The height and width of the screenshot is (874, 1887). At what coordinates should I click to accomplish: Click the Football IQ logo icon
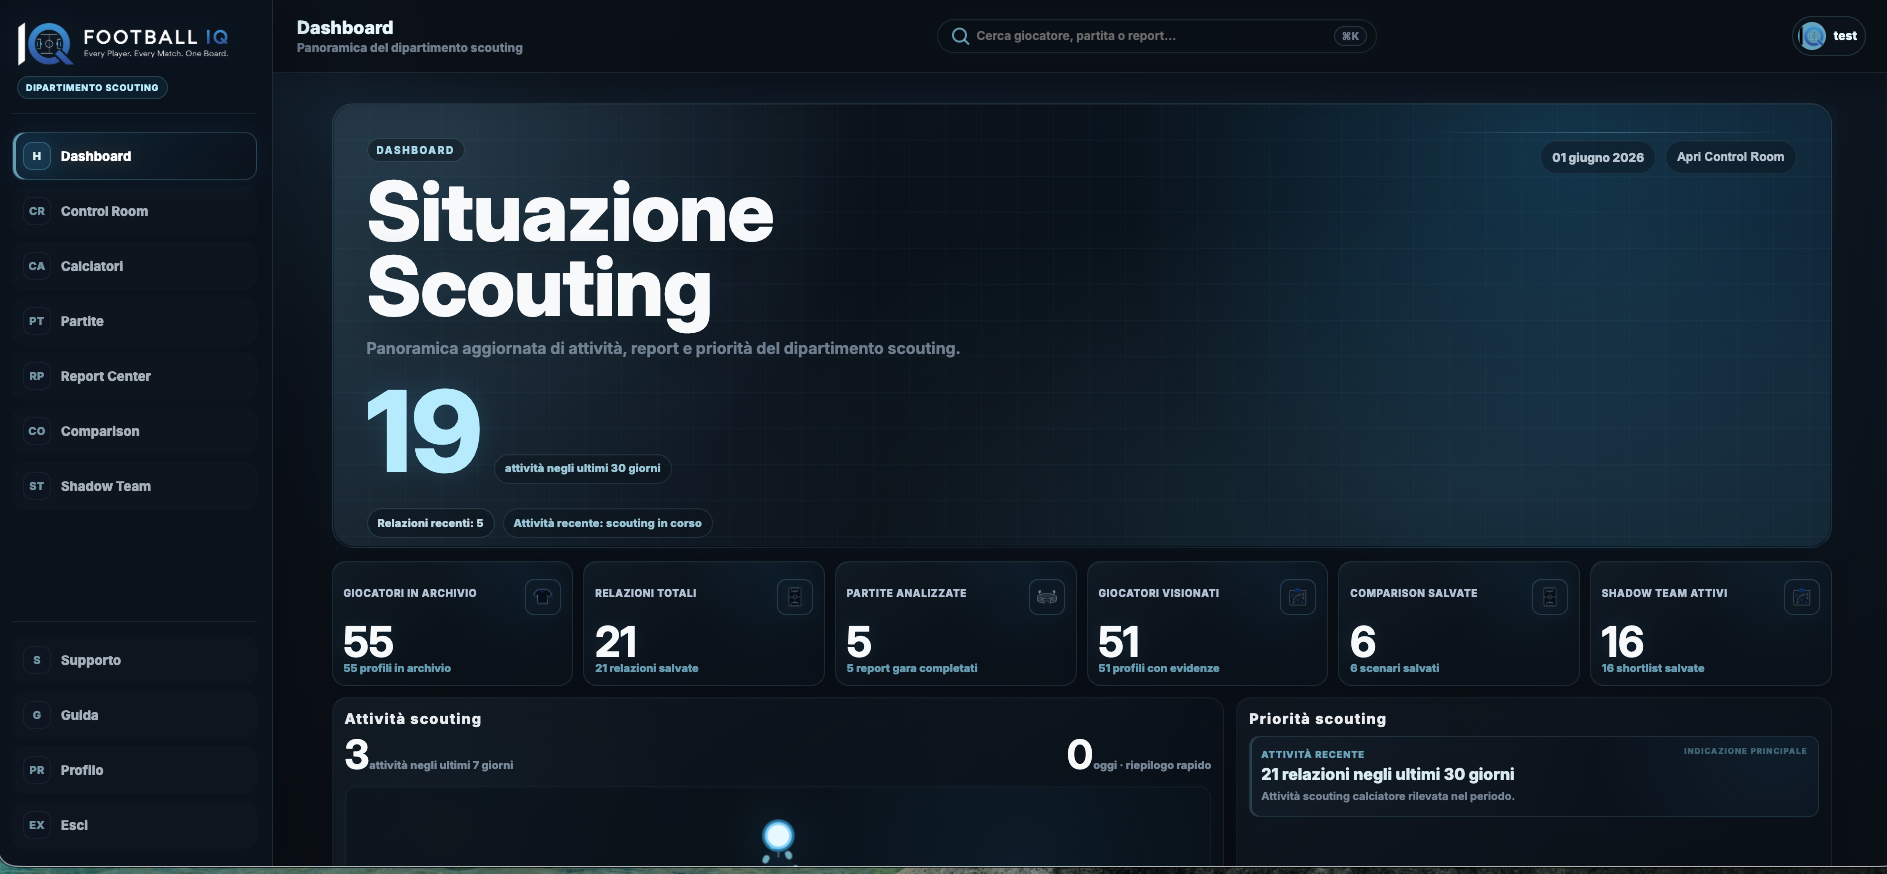[x=45, y=43]
